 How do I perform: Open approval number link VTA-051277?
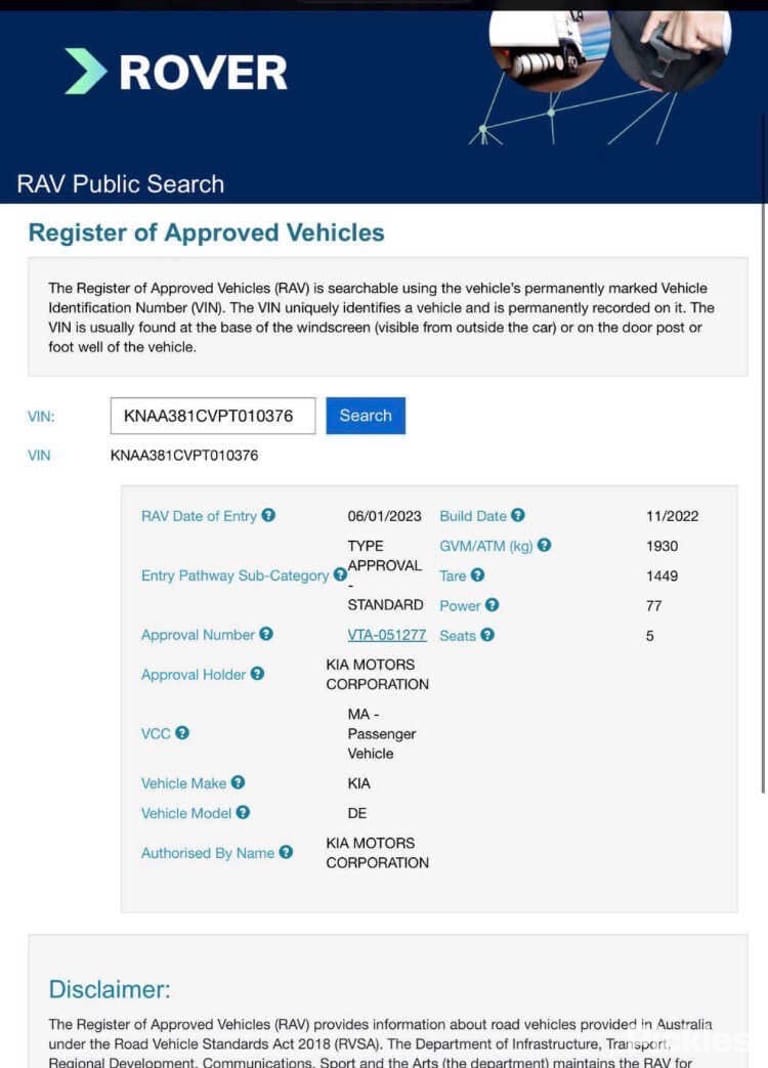[x=387, y=635]
